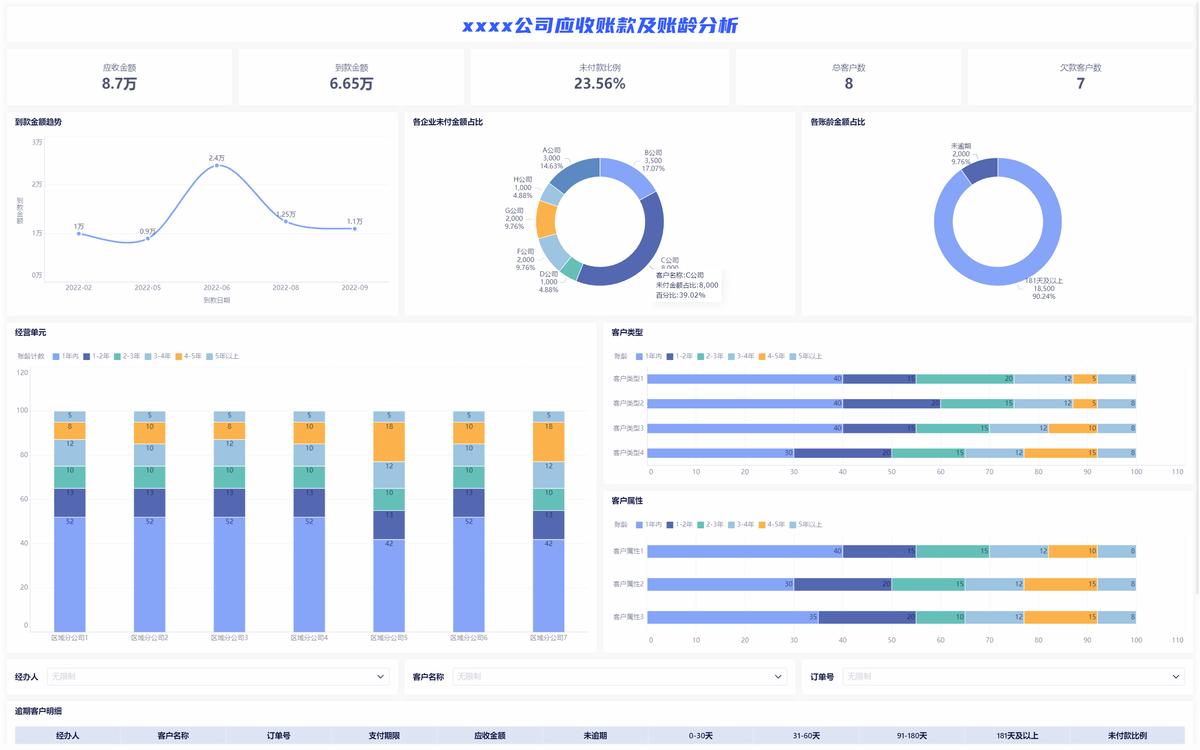The height and width of the screenshot is (750, 1200).
Task: Click the 未逾期 slice in 各账龄金额占比 chart
Action: pos(979,170)
